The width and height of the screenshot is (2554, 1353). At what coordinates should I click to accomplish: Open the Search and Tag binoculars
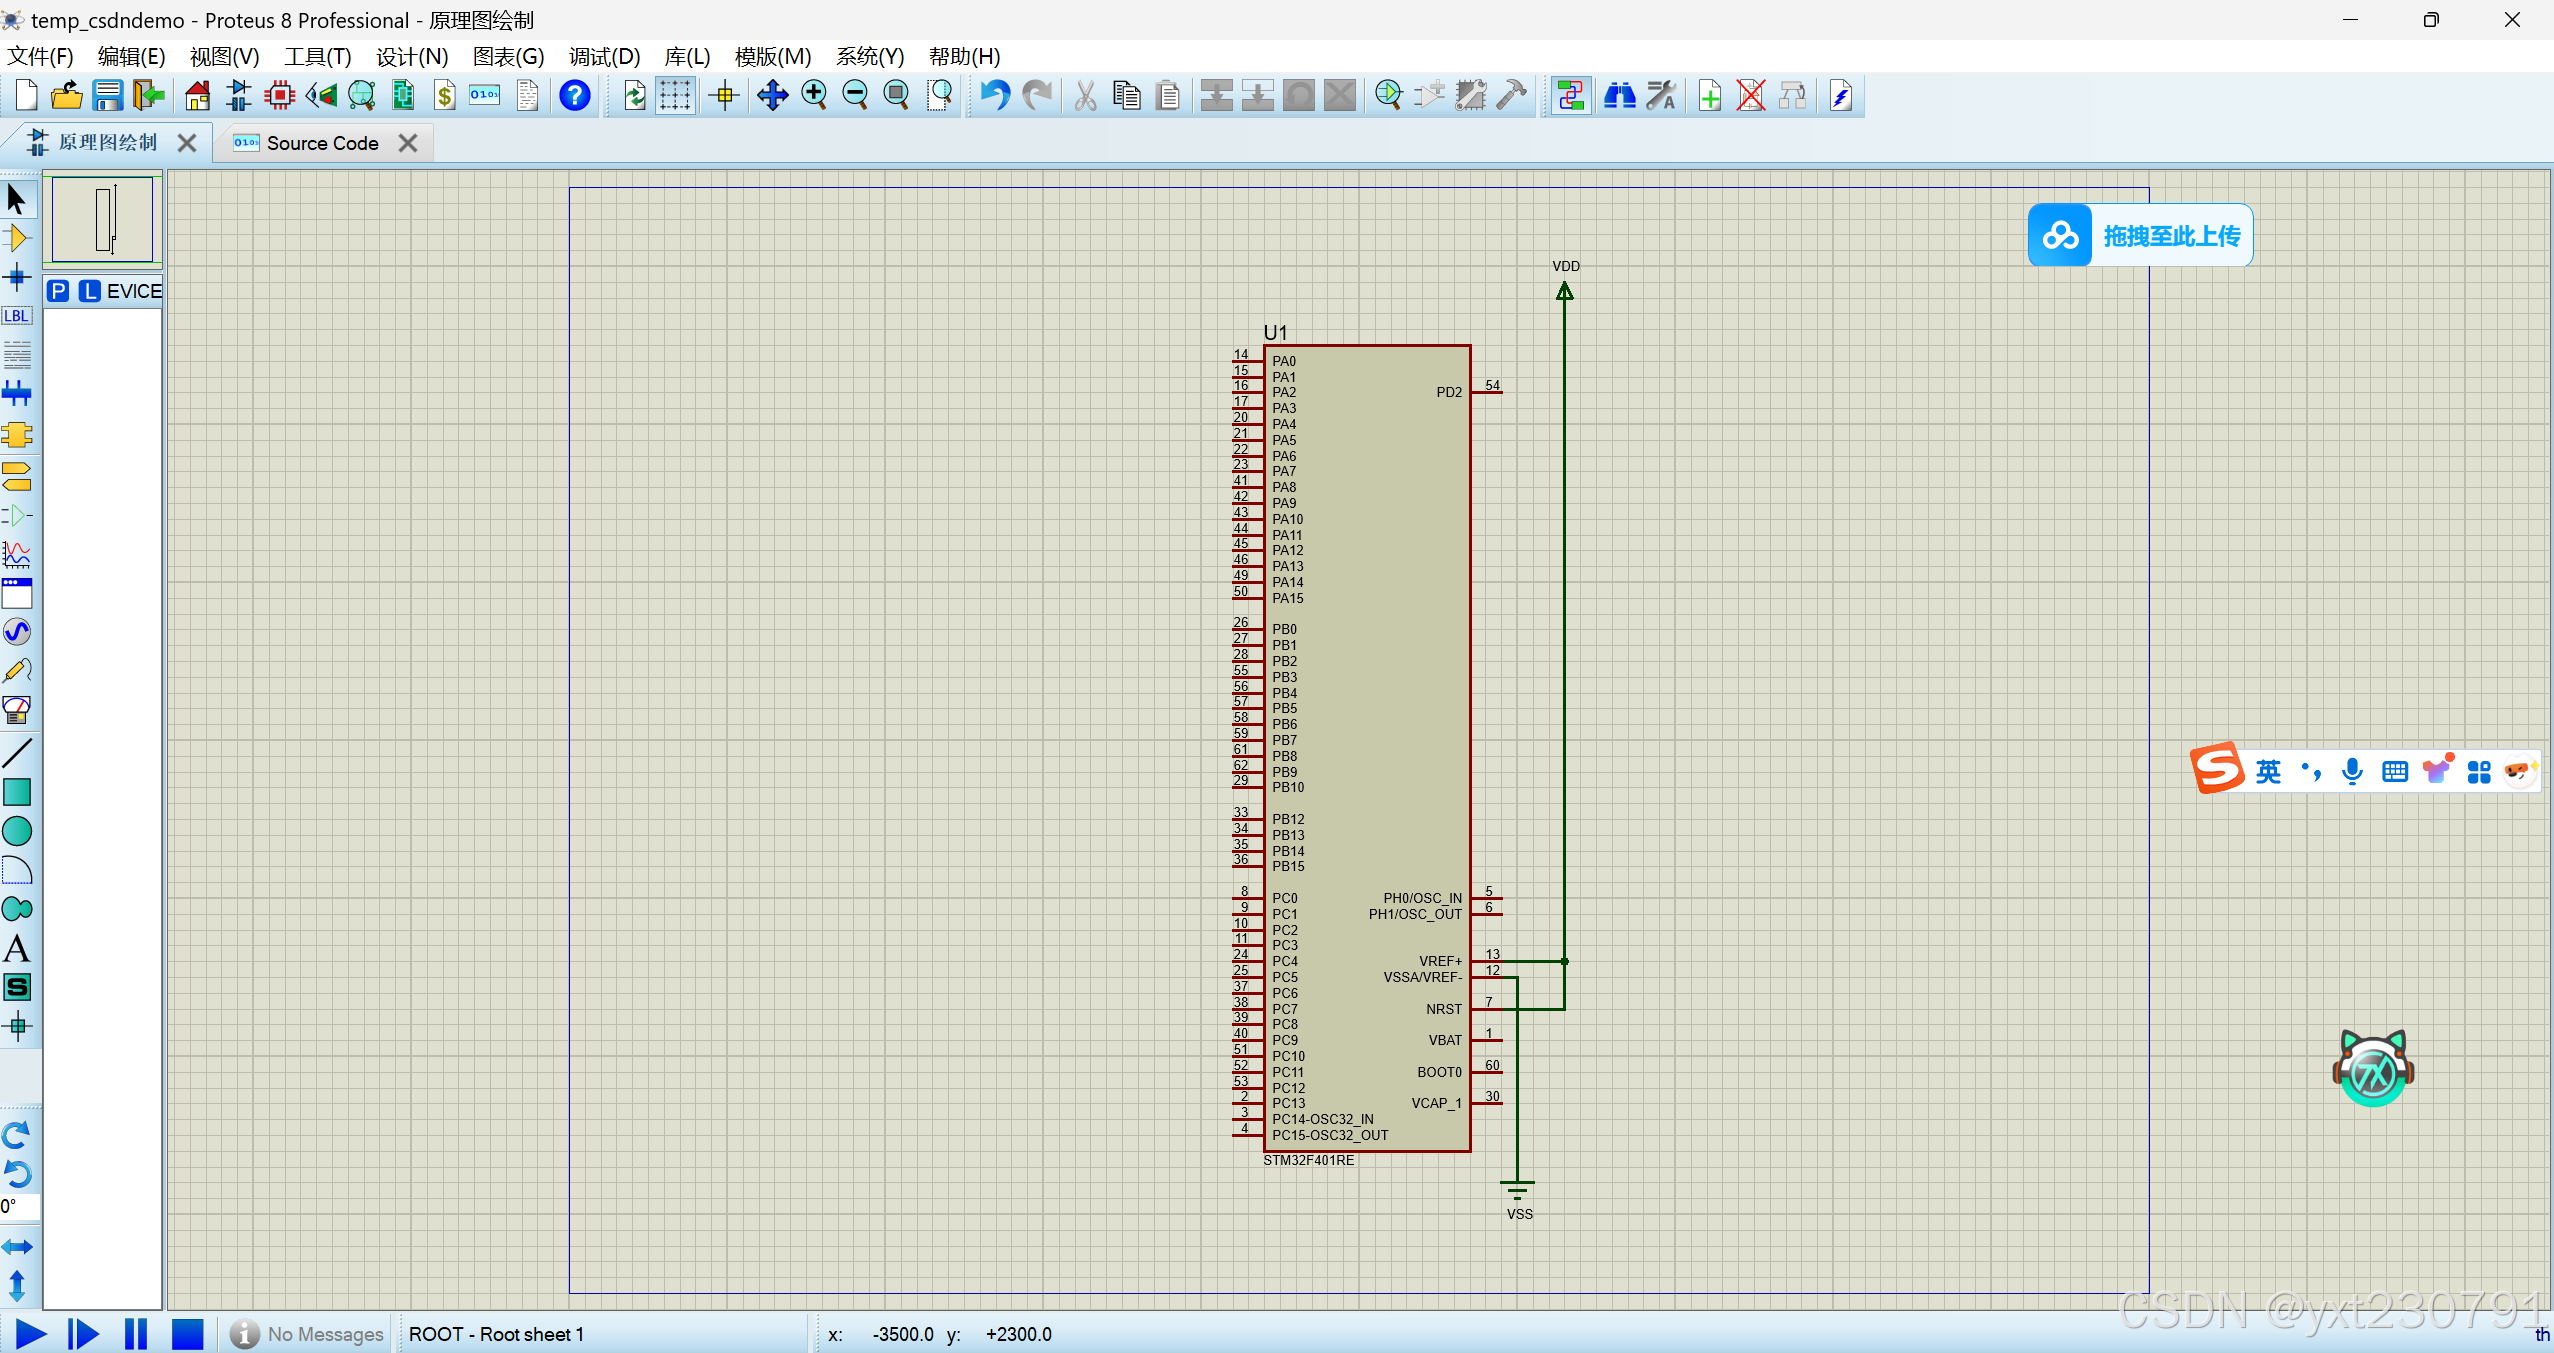[1619, 96]
